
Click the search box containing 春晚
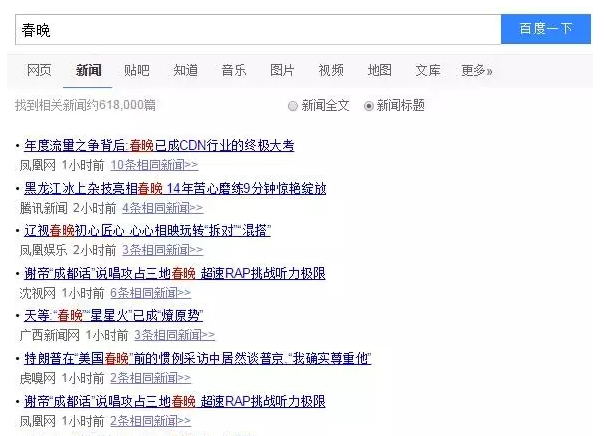258,29
